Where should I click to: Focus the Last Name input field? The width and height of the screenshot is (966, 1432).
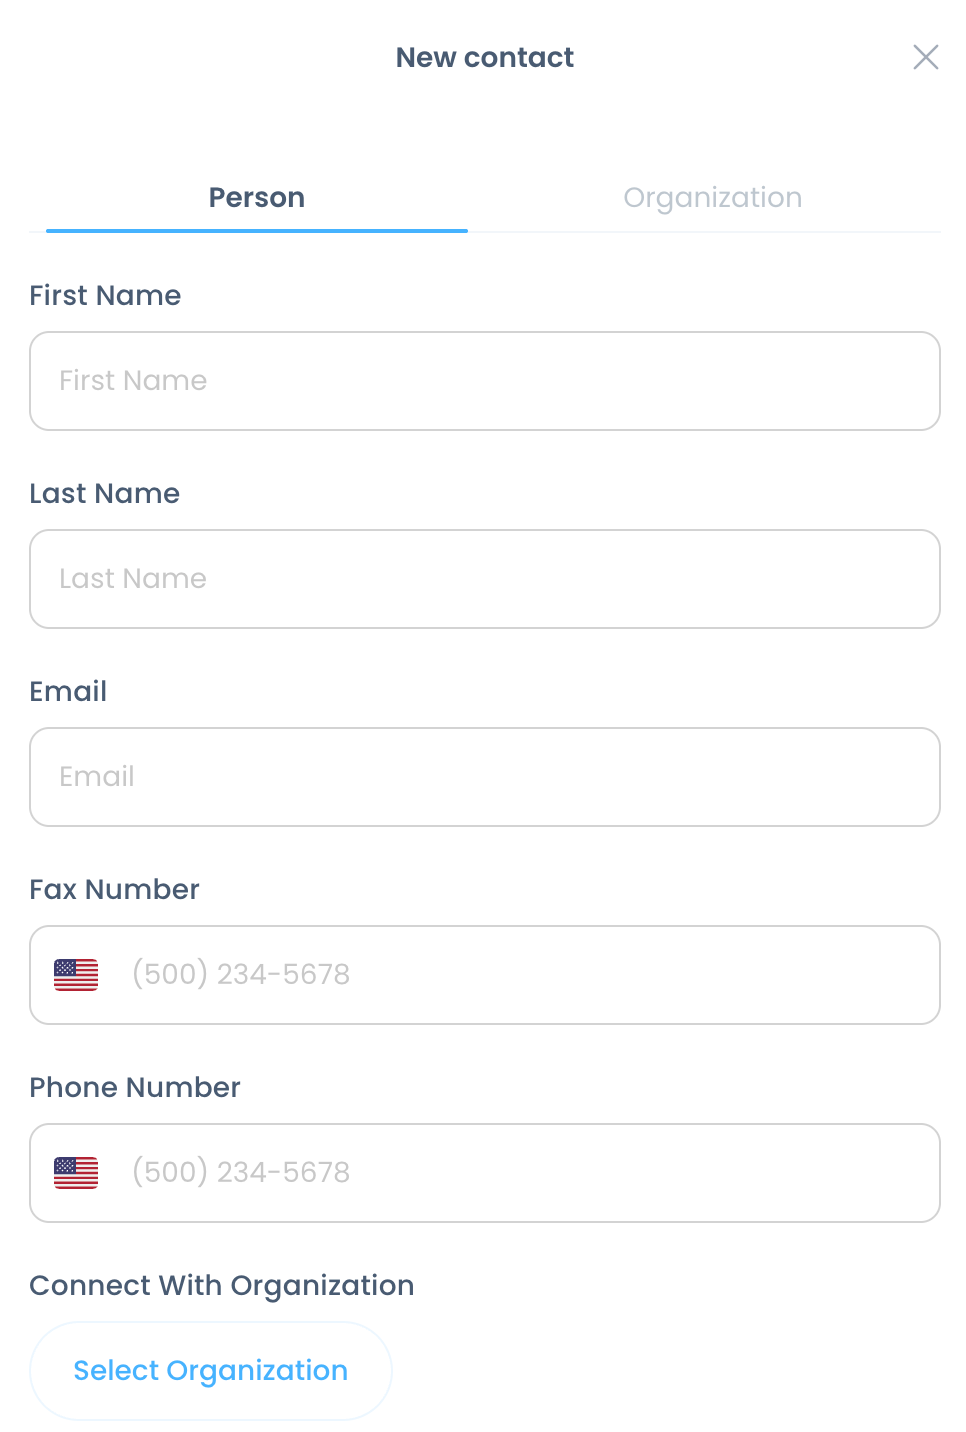[x=485, y=579]
